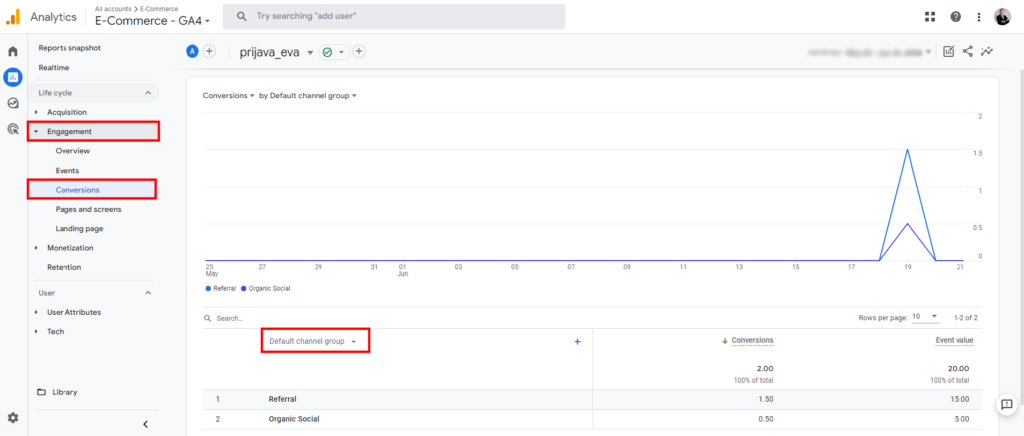Open Admin settings gear icon

click(13, 418)
